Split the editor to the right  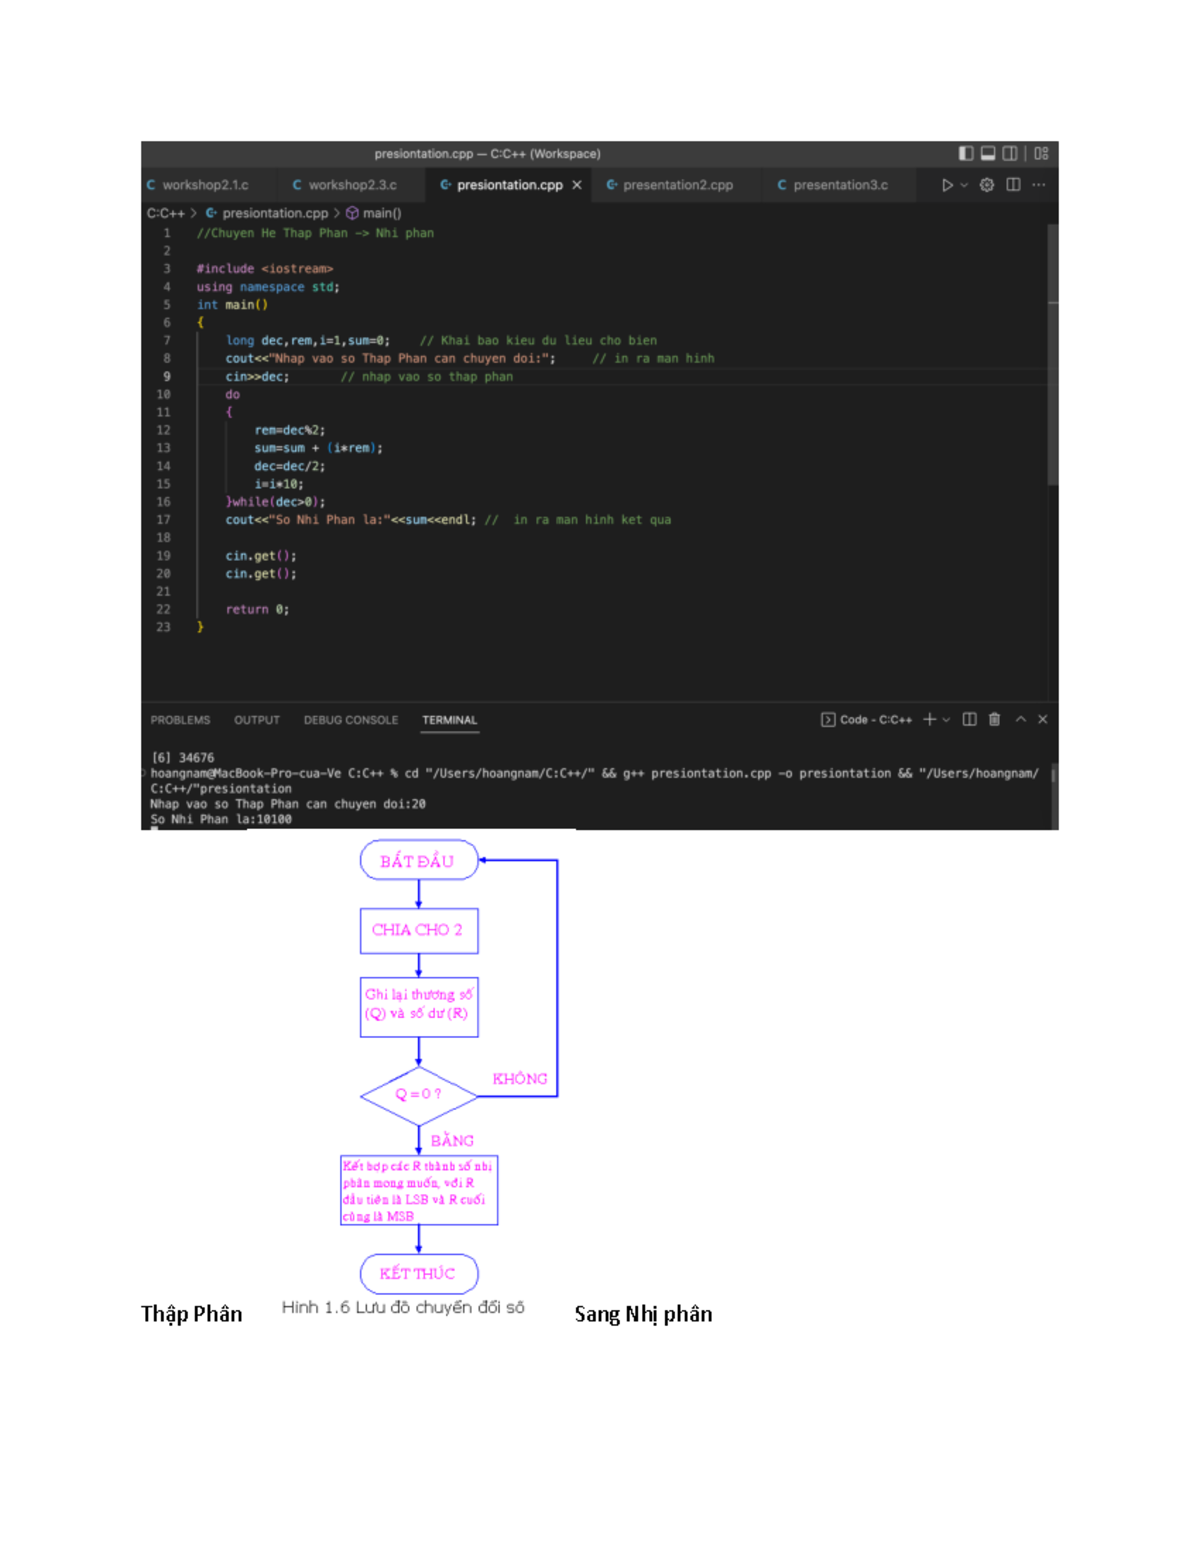click(1013, 185)
